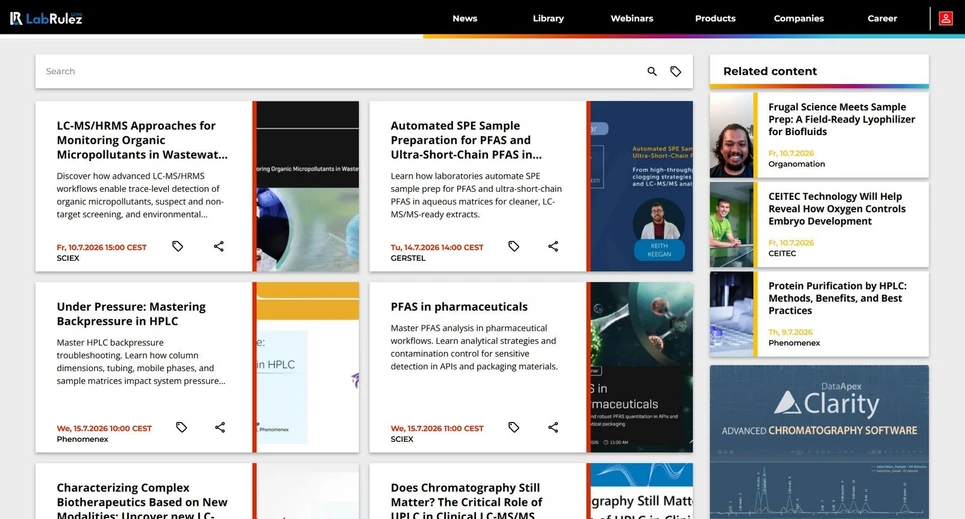This screenshot has width=965, height=519.
Task: Open Automated SPE Sample Preparation for PFAS title
Action: 466,140
